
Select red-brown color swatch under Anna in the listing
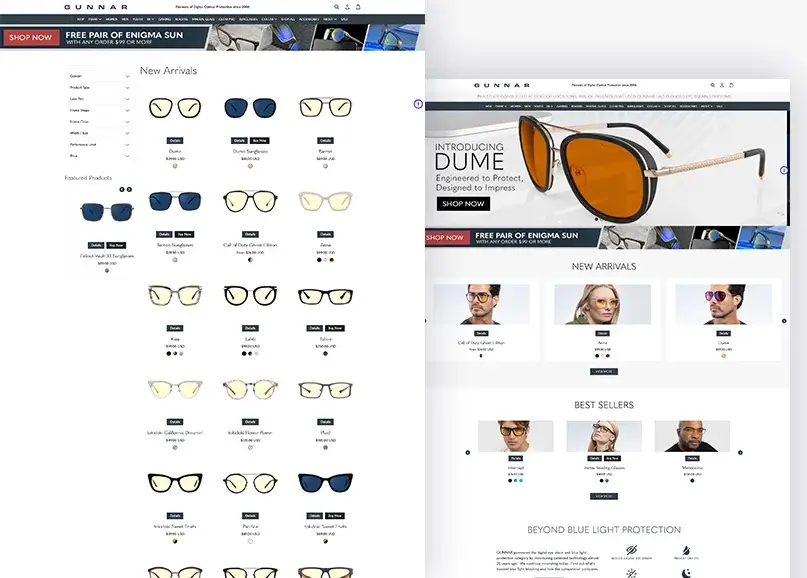pyautogui.click(x=331, y=260)
